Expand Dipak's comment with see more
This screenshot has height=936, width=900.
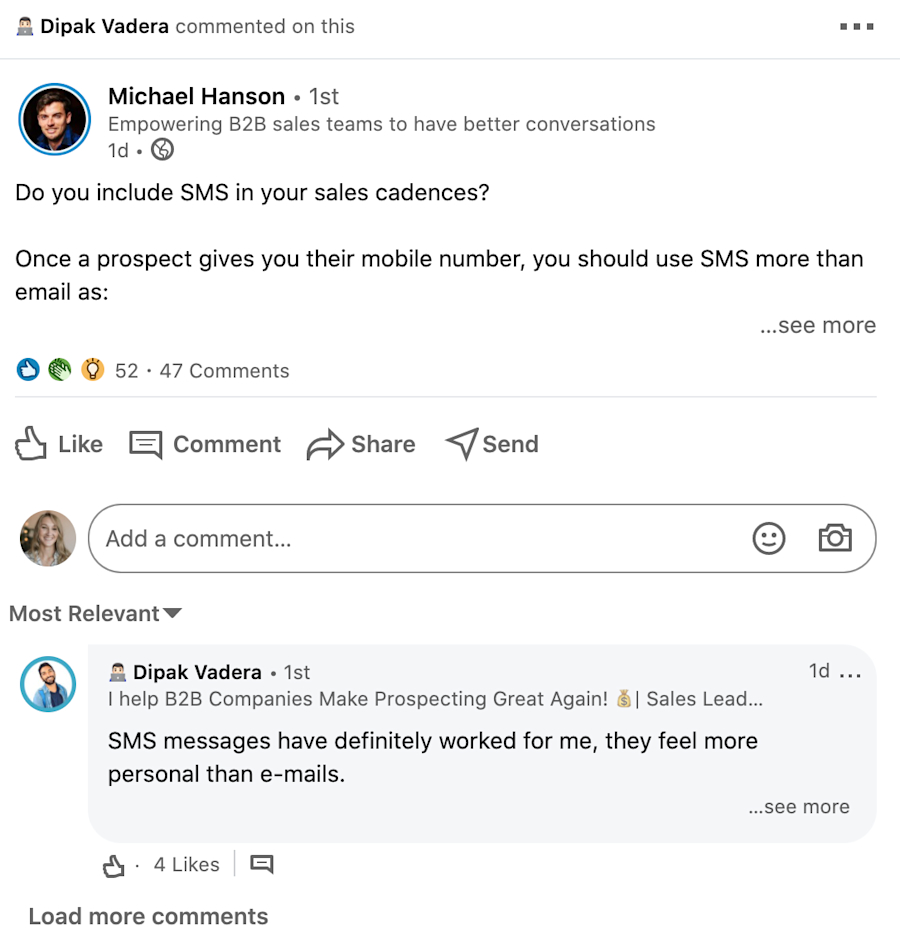pos(798,806)
